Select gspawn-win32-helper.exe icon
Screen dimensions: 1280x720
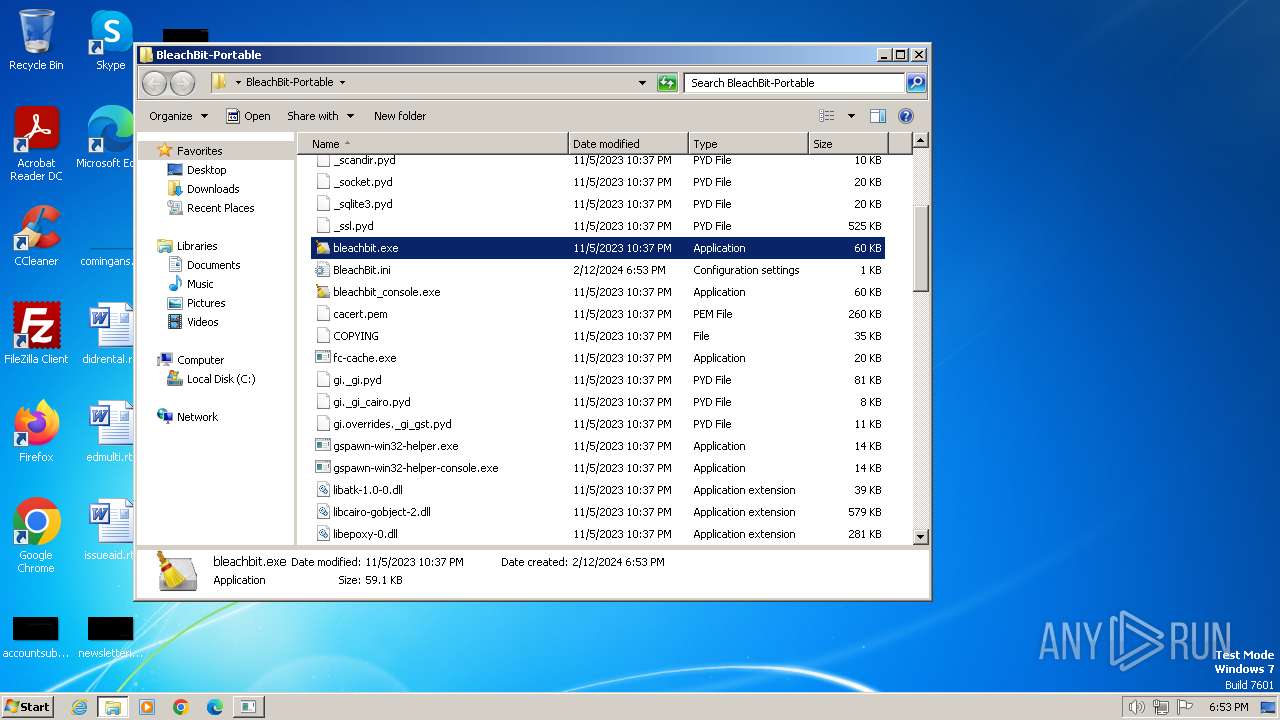[322, 446]
